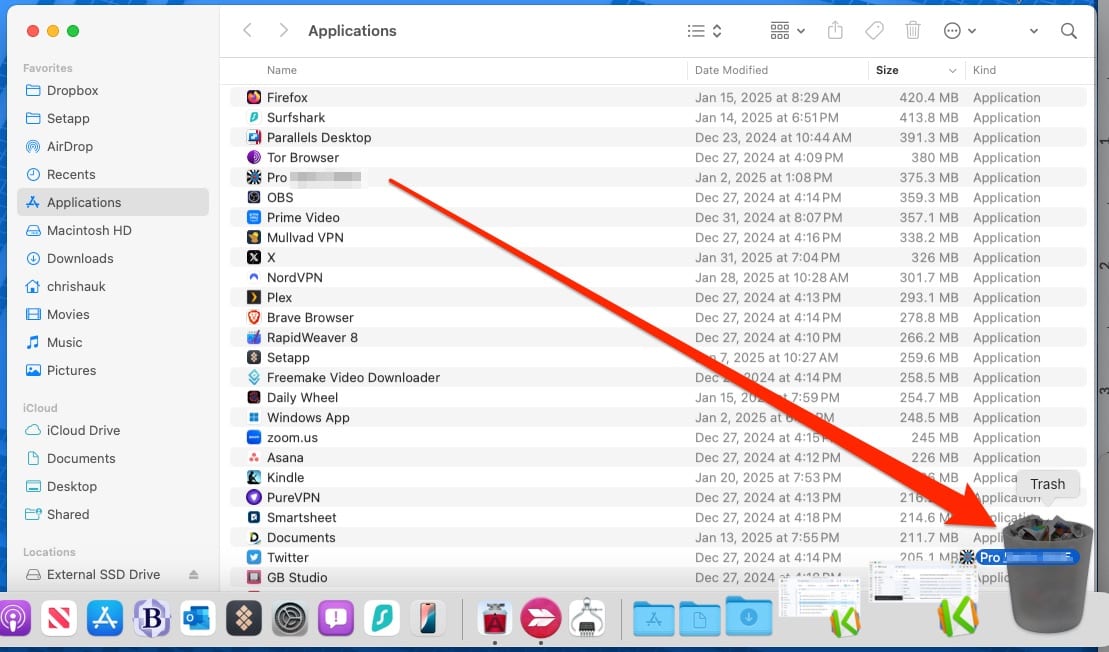Toggle sort order on the Size column

click(915, 70)
